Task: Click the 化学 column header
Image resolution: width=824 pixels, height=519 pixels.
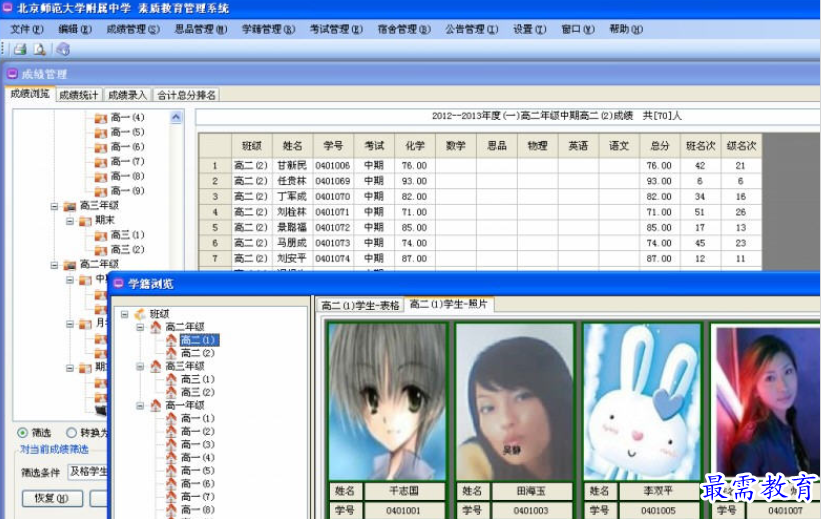Action: [415, 146]
